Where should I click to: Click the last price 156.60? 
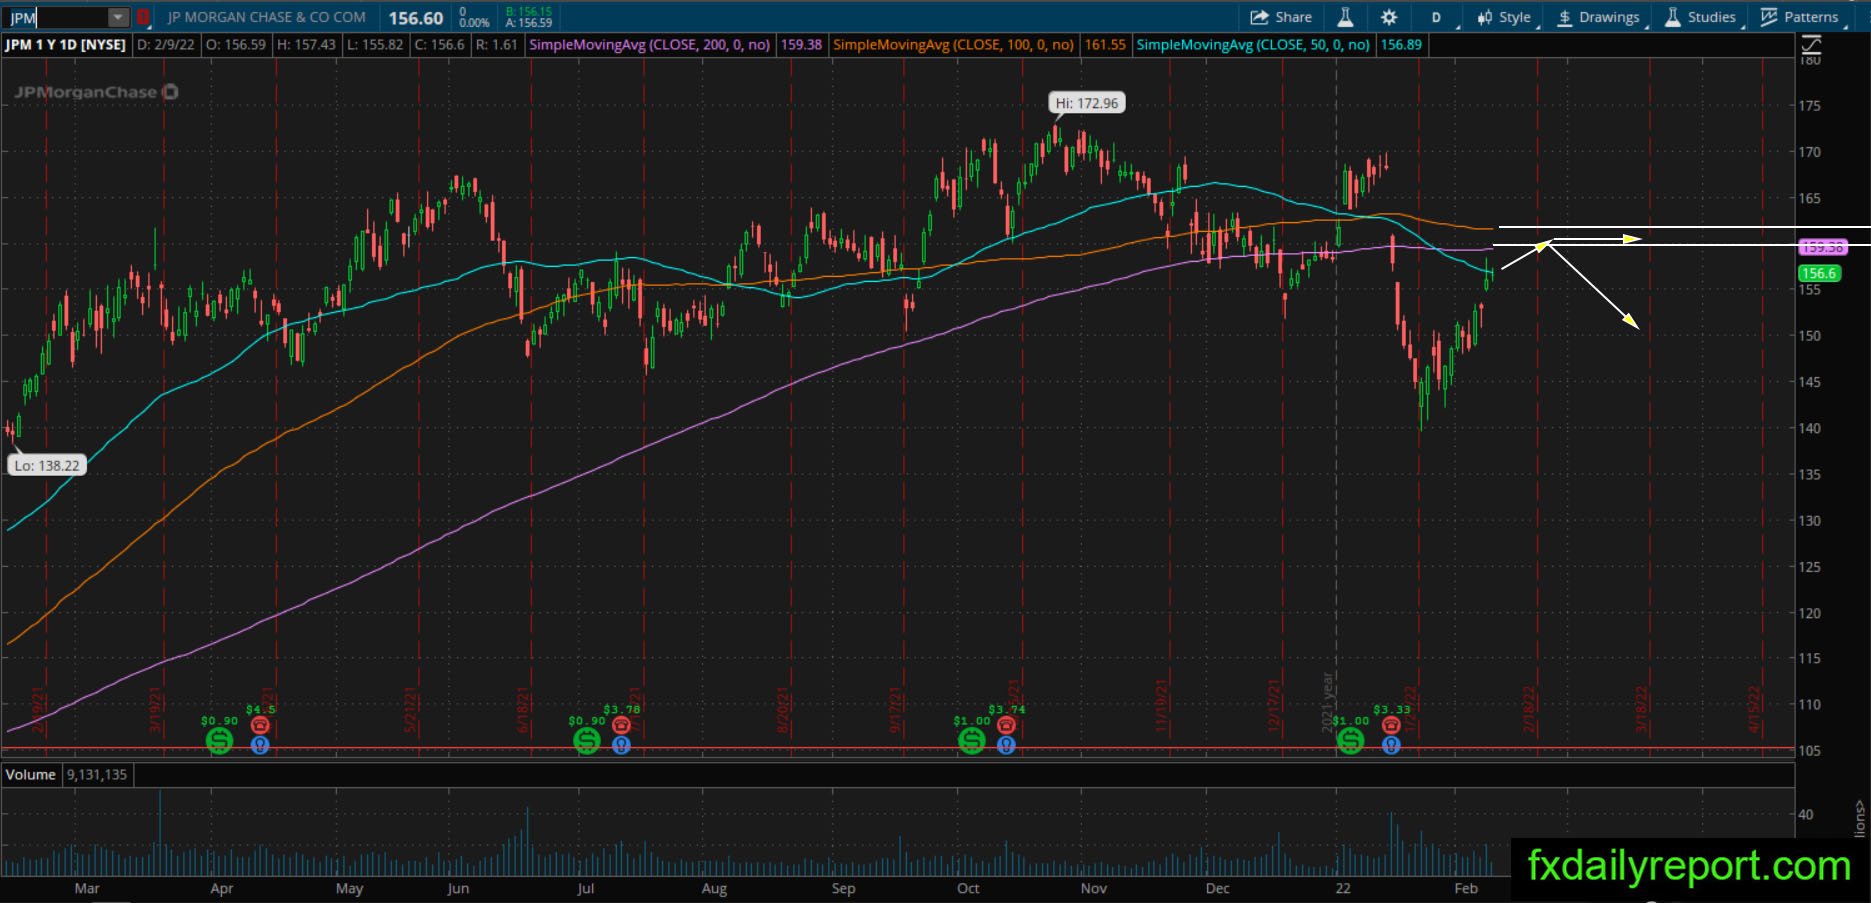point(416,18)
